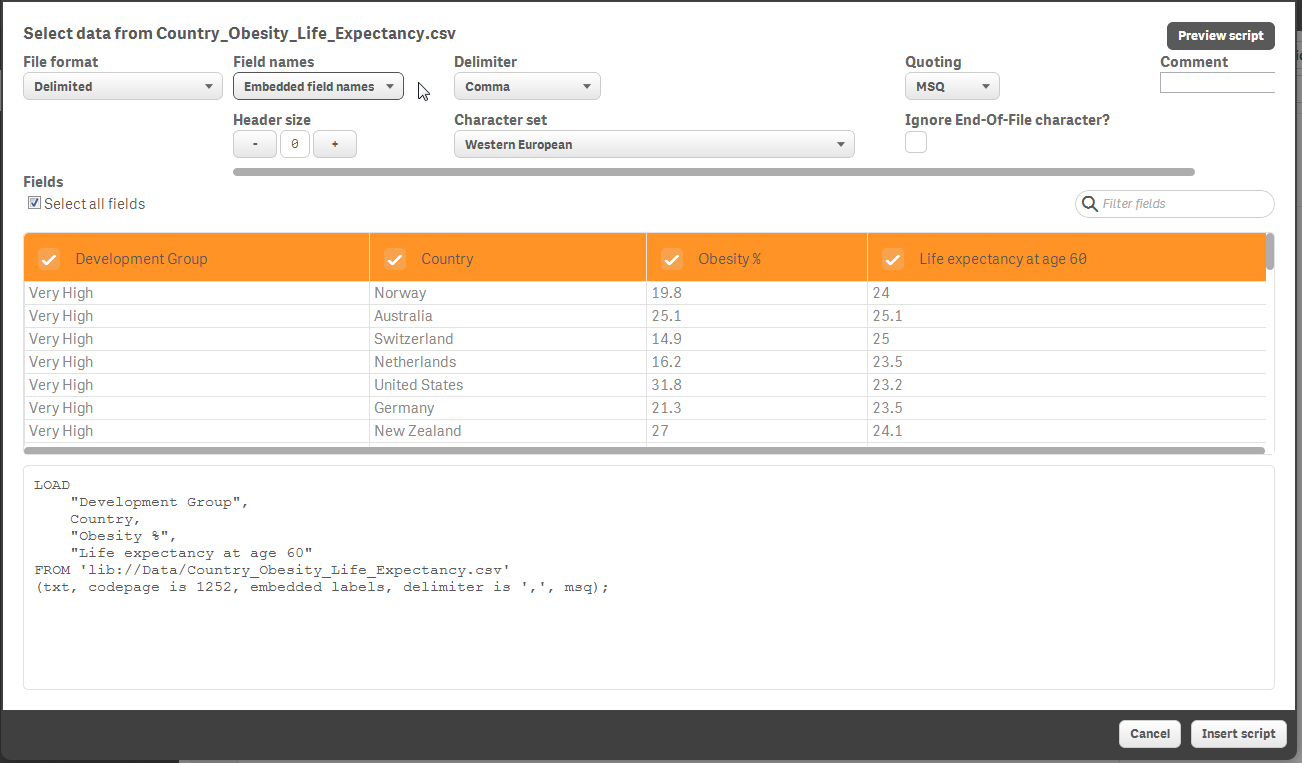
Task: Click the Insert script button
Action: pyautogui.click(x=1238, y=733)
